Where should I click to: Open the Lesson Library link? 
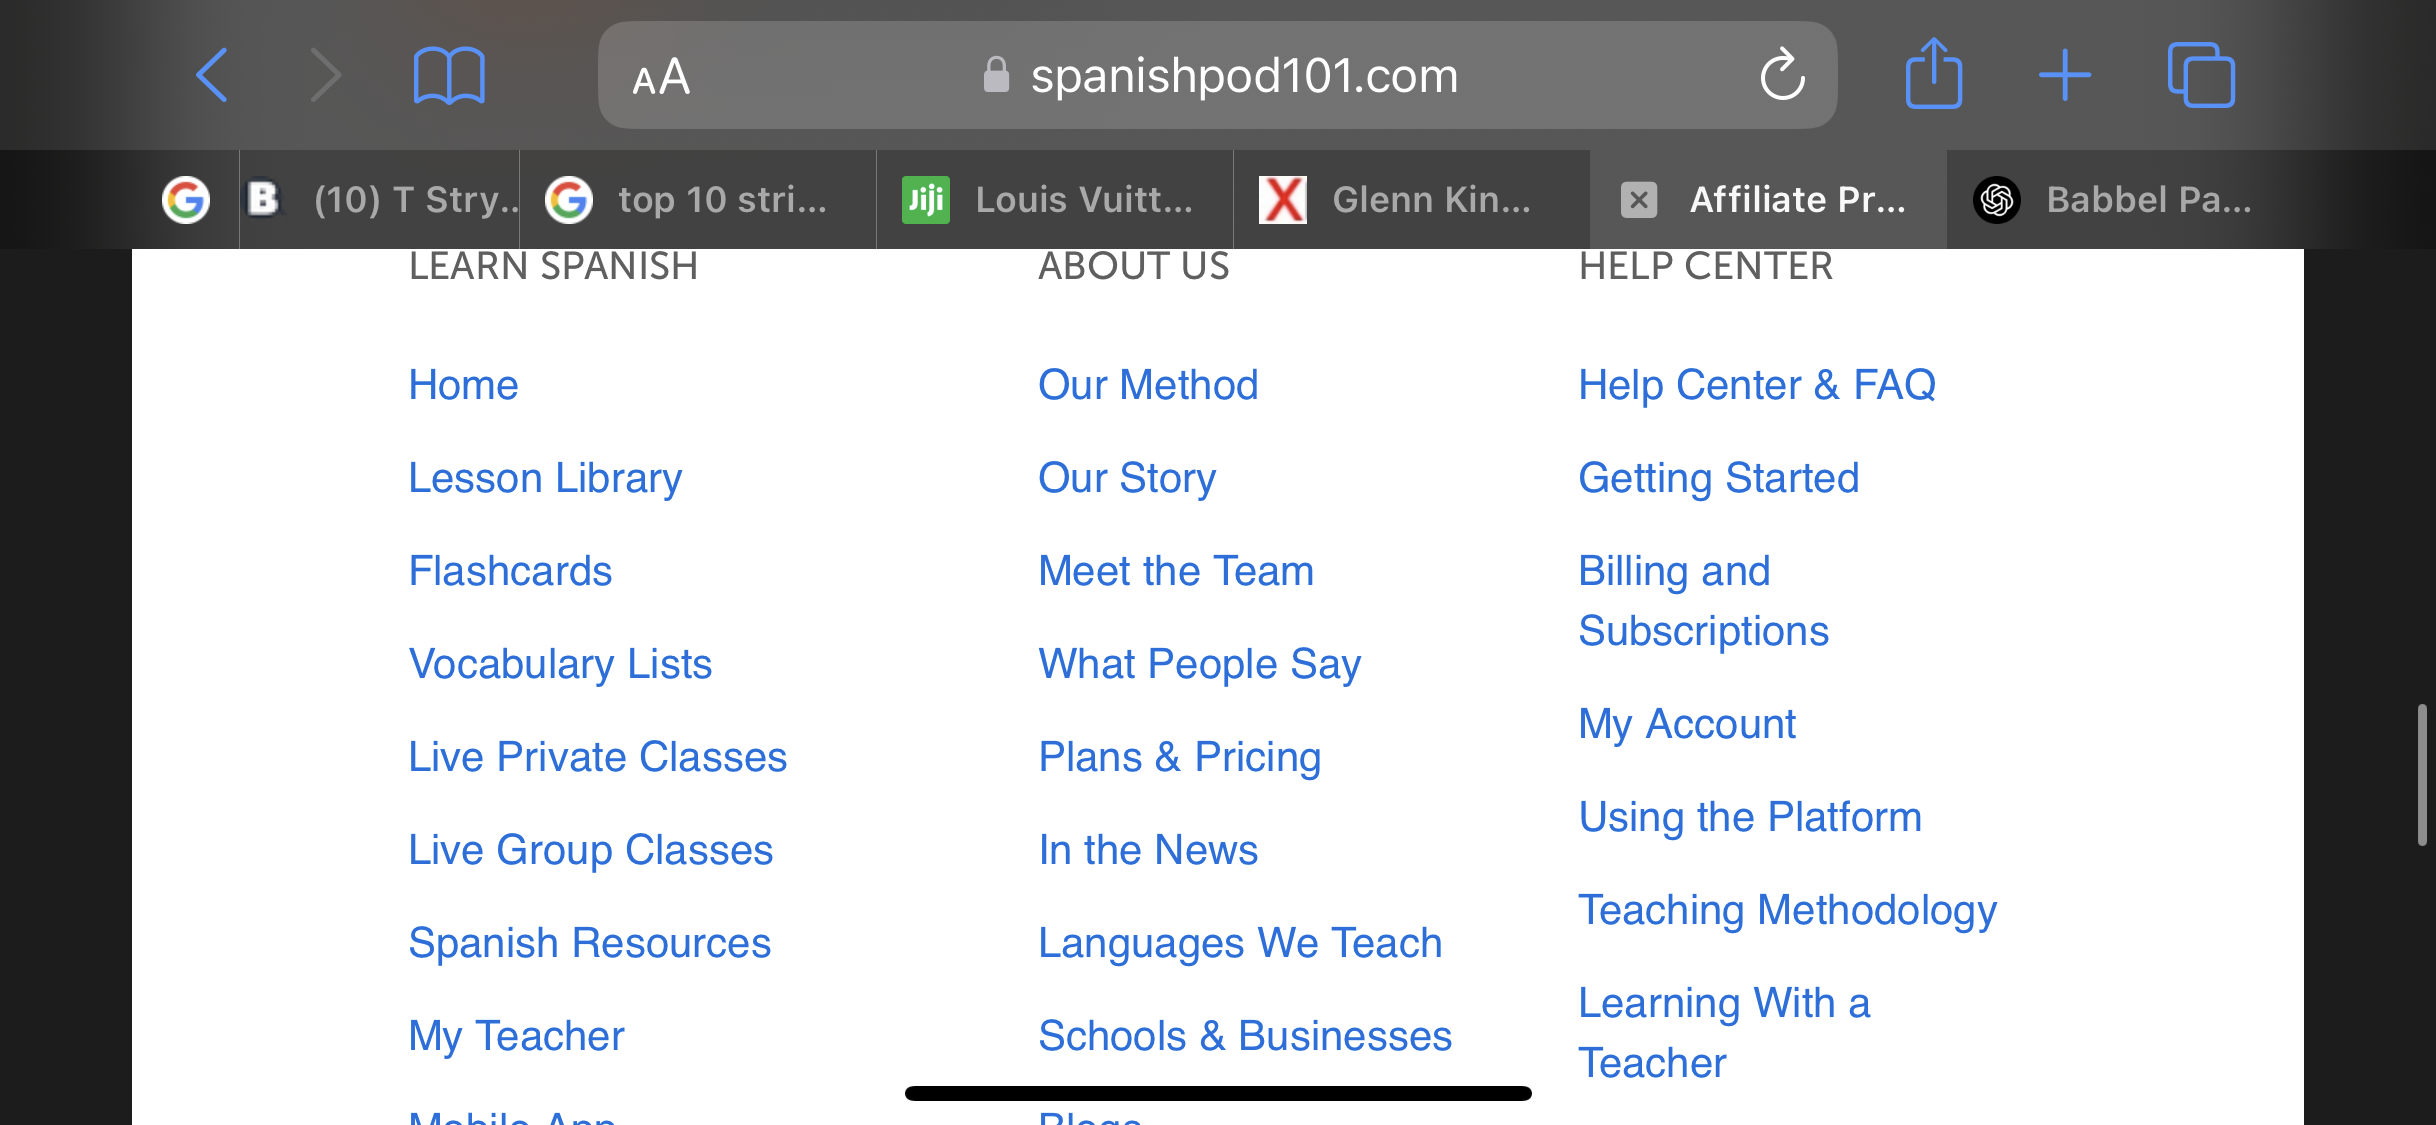pyautogui.click(x=545, y=478)
